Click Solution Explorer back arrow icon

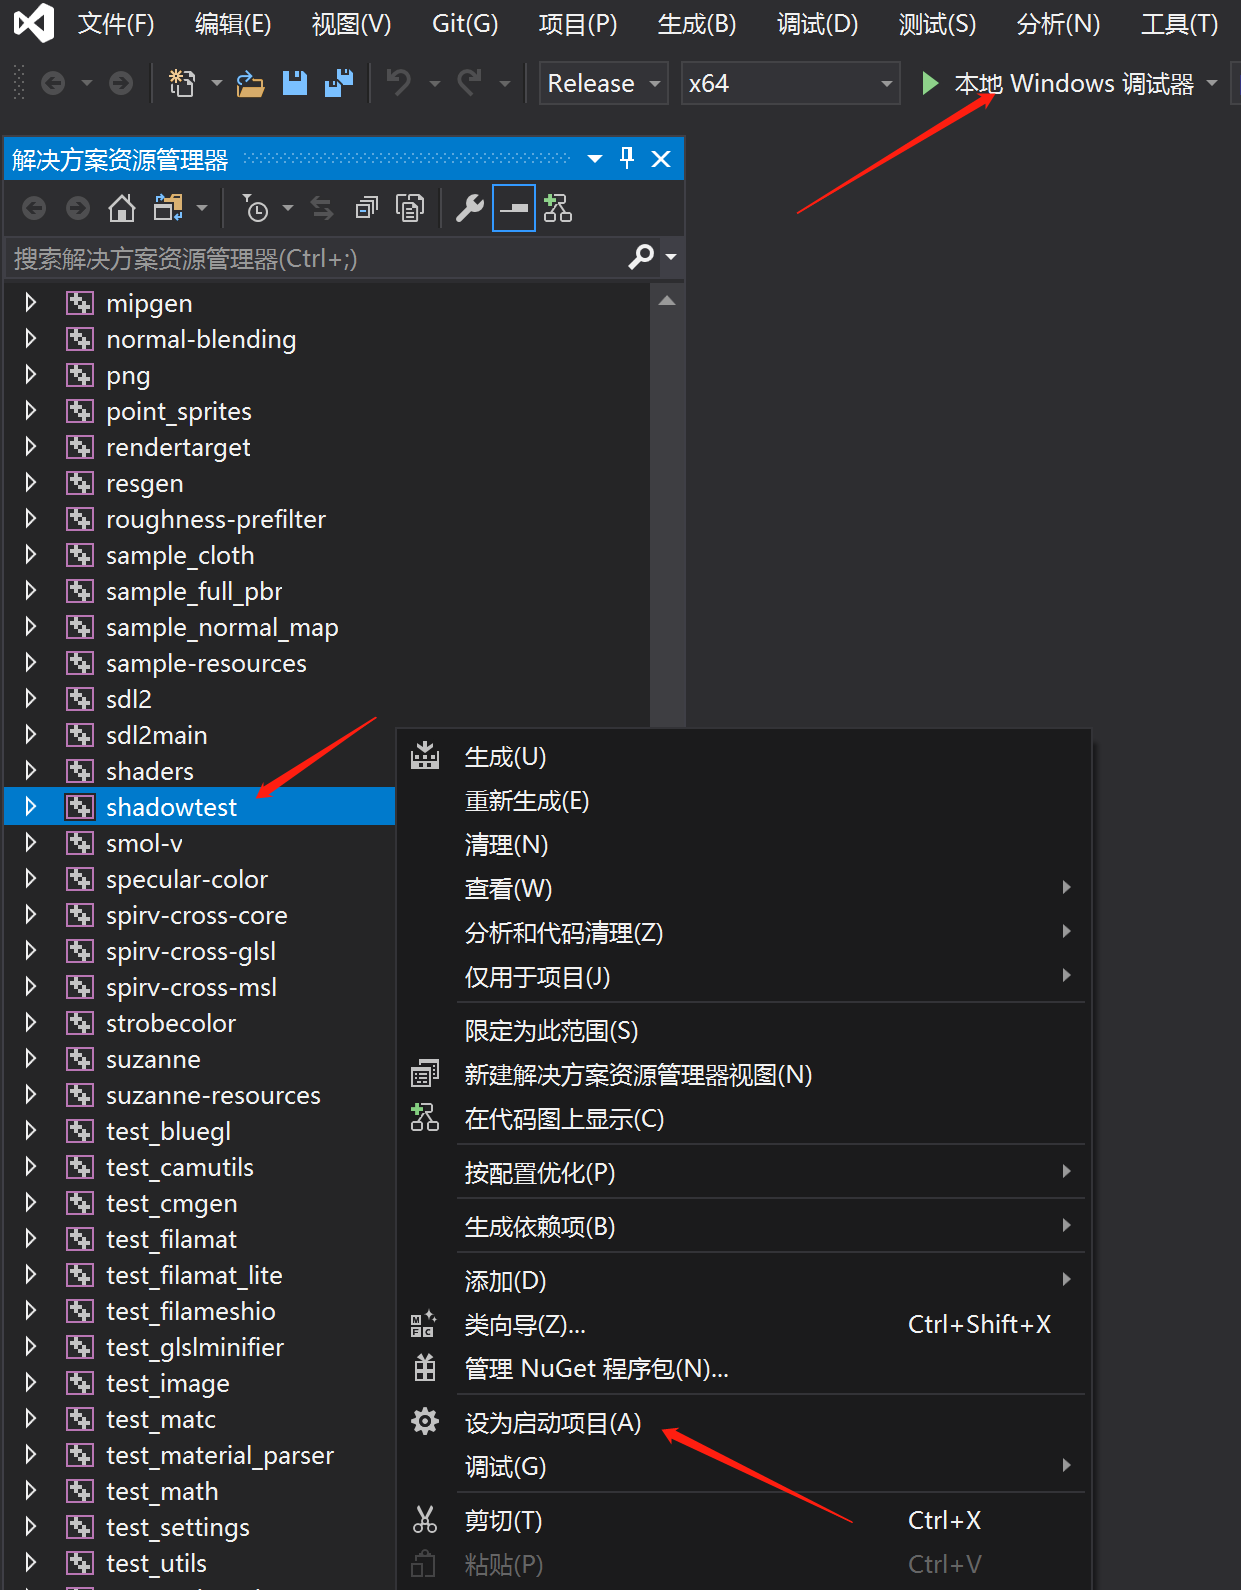point(34,208)
